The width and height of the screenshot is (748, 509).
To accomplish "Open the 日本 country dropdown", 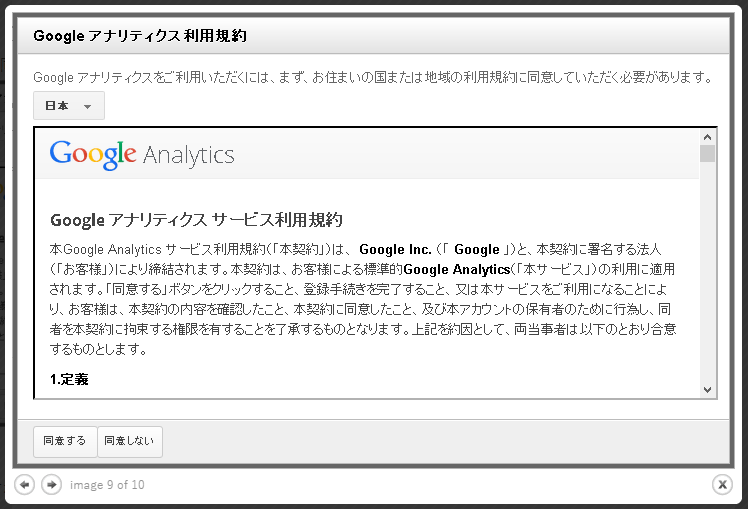I will pyautogui.click(x=69, y=105).
